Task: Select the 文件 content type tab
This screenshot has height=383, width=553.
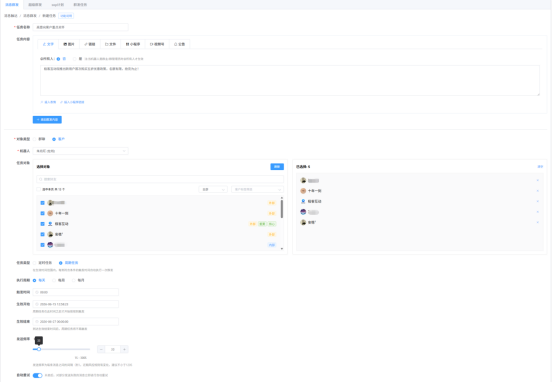Action: [x=110, y=44]
